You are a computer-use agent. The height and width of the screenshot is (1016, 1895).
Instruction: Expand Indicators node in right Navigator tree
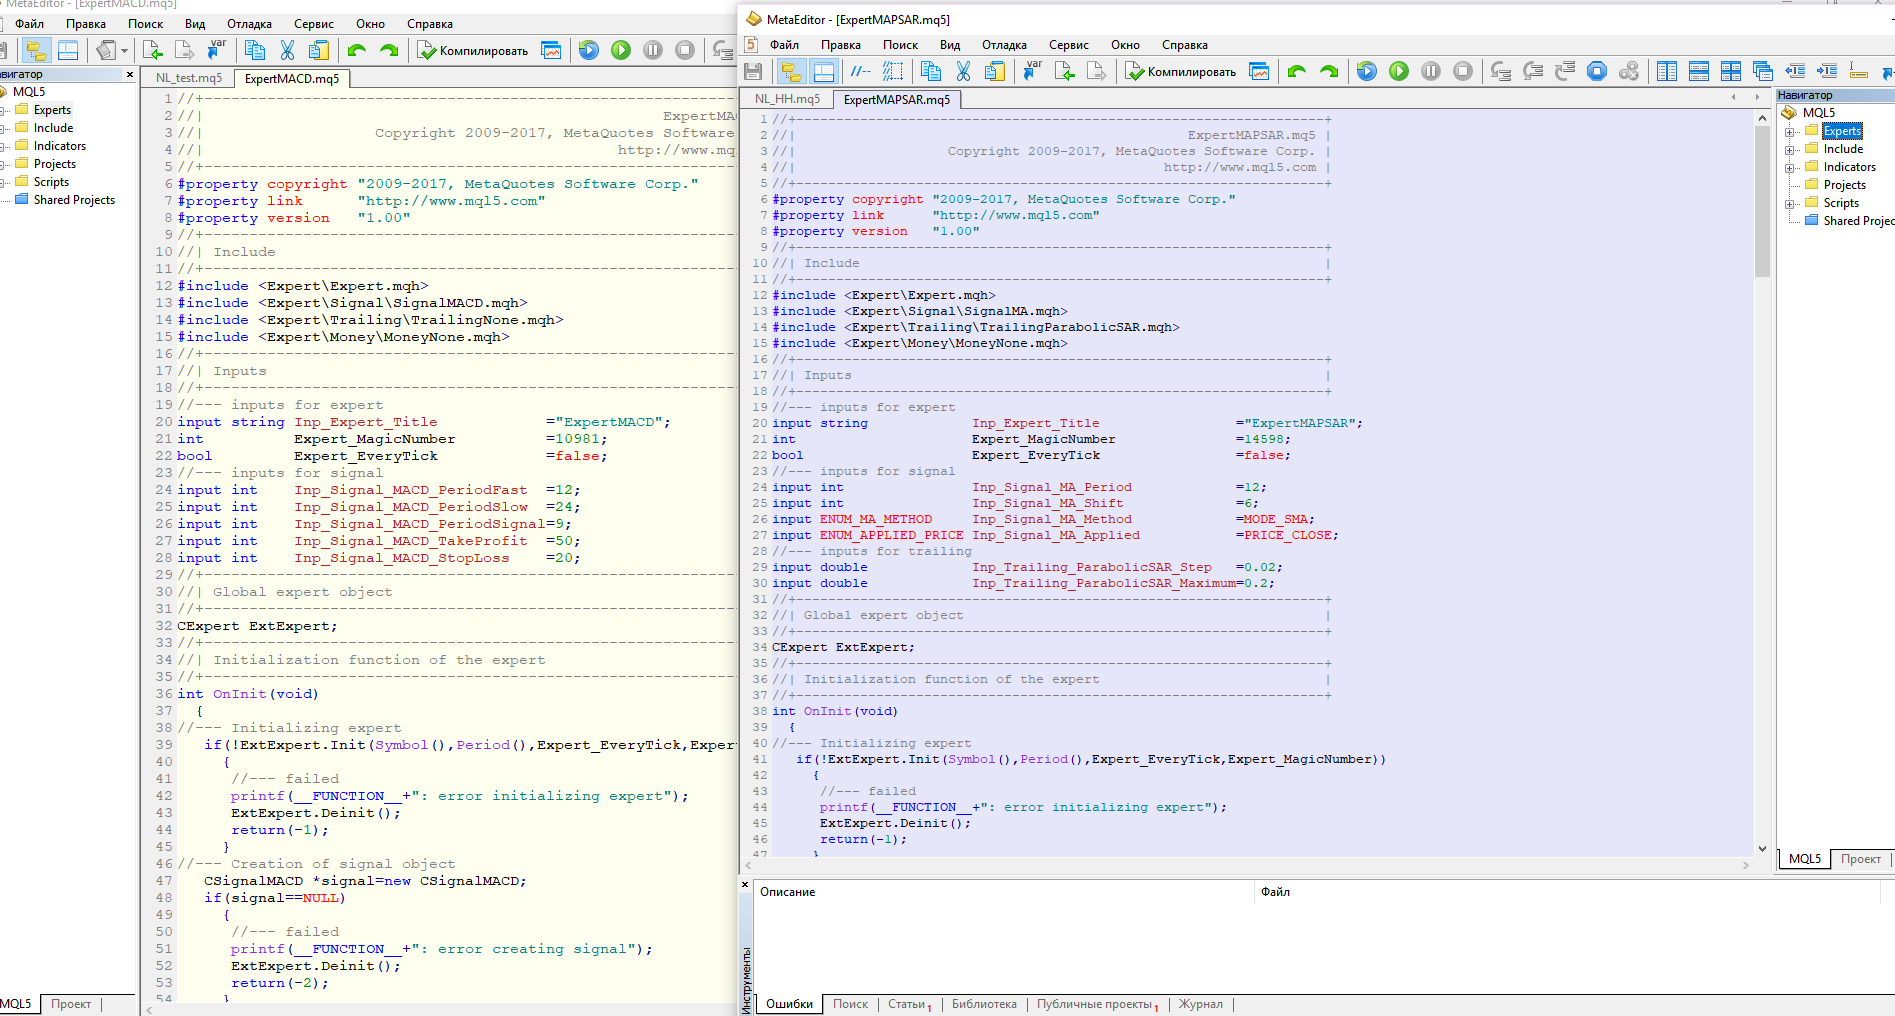pos(1790,167)
